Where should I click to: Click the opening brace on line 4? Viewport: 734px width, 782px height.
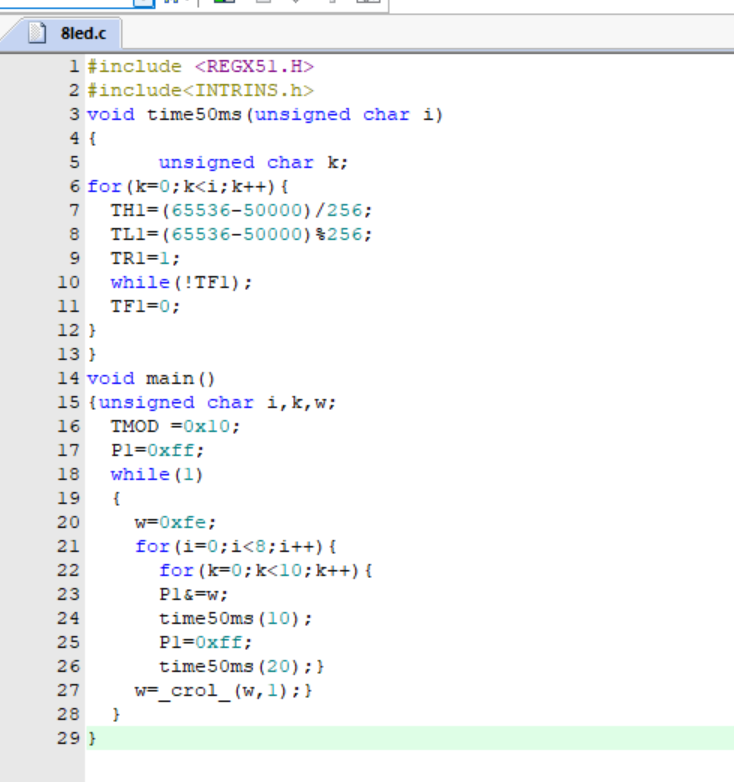pos(92,138)
